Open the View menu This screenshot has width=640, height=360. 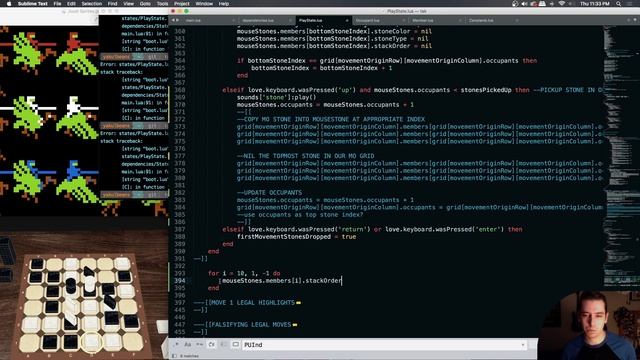(x=129, y=4)
